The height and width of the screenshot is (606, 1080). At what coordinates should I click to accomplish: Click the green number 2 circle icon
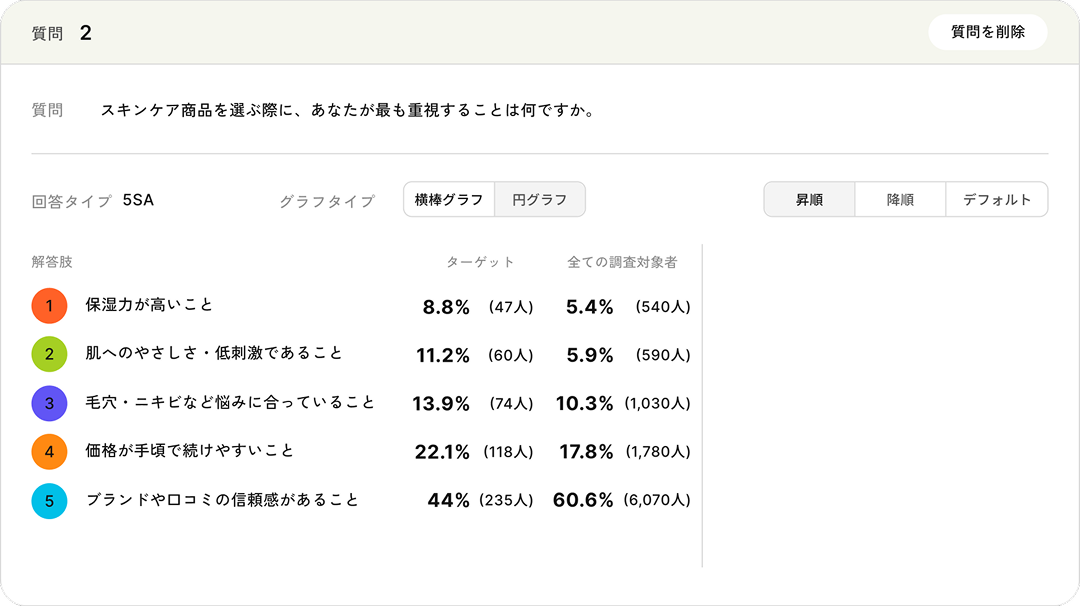tap(49, 354)
